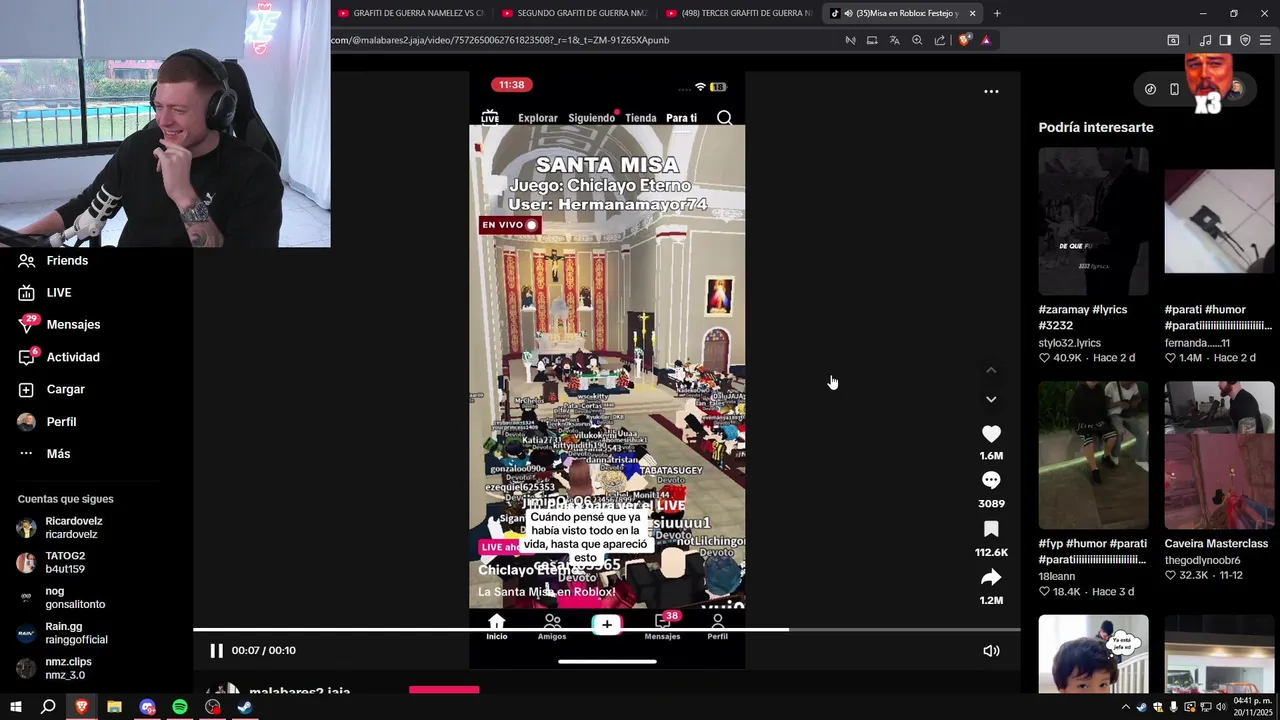1280x720 pixels.
Task: Open three-dot video options menu
Action: [x=991, y=91]
